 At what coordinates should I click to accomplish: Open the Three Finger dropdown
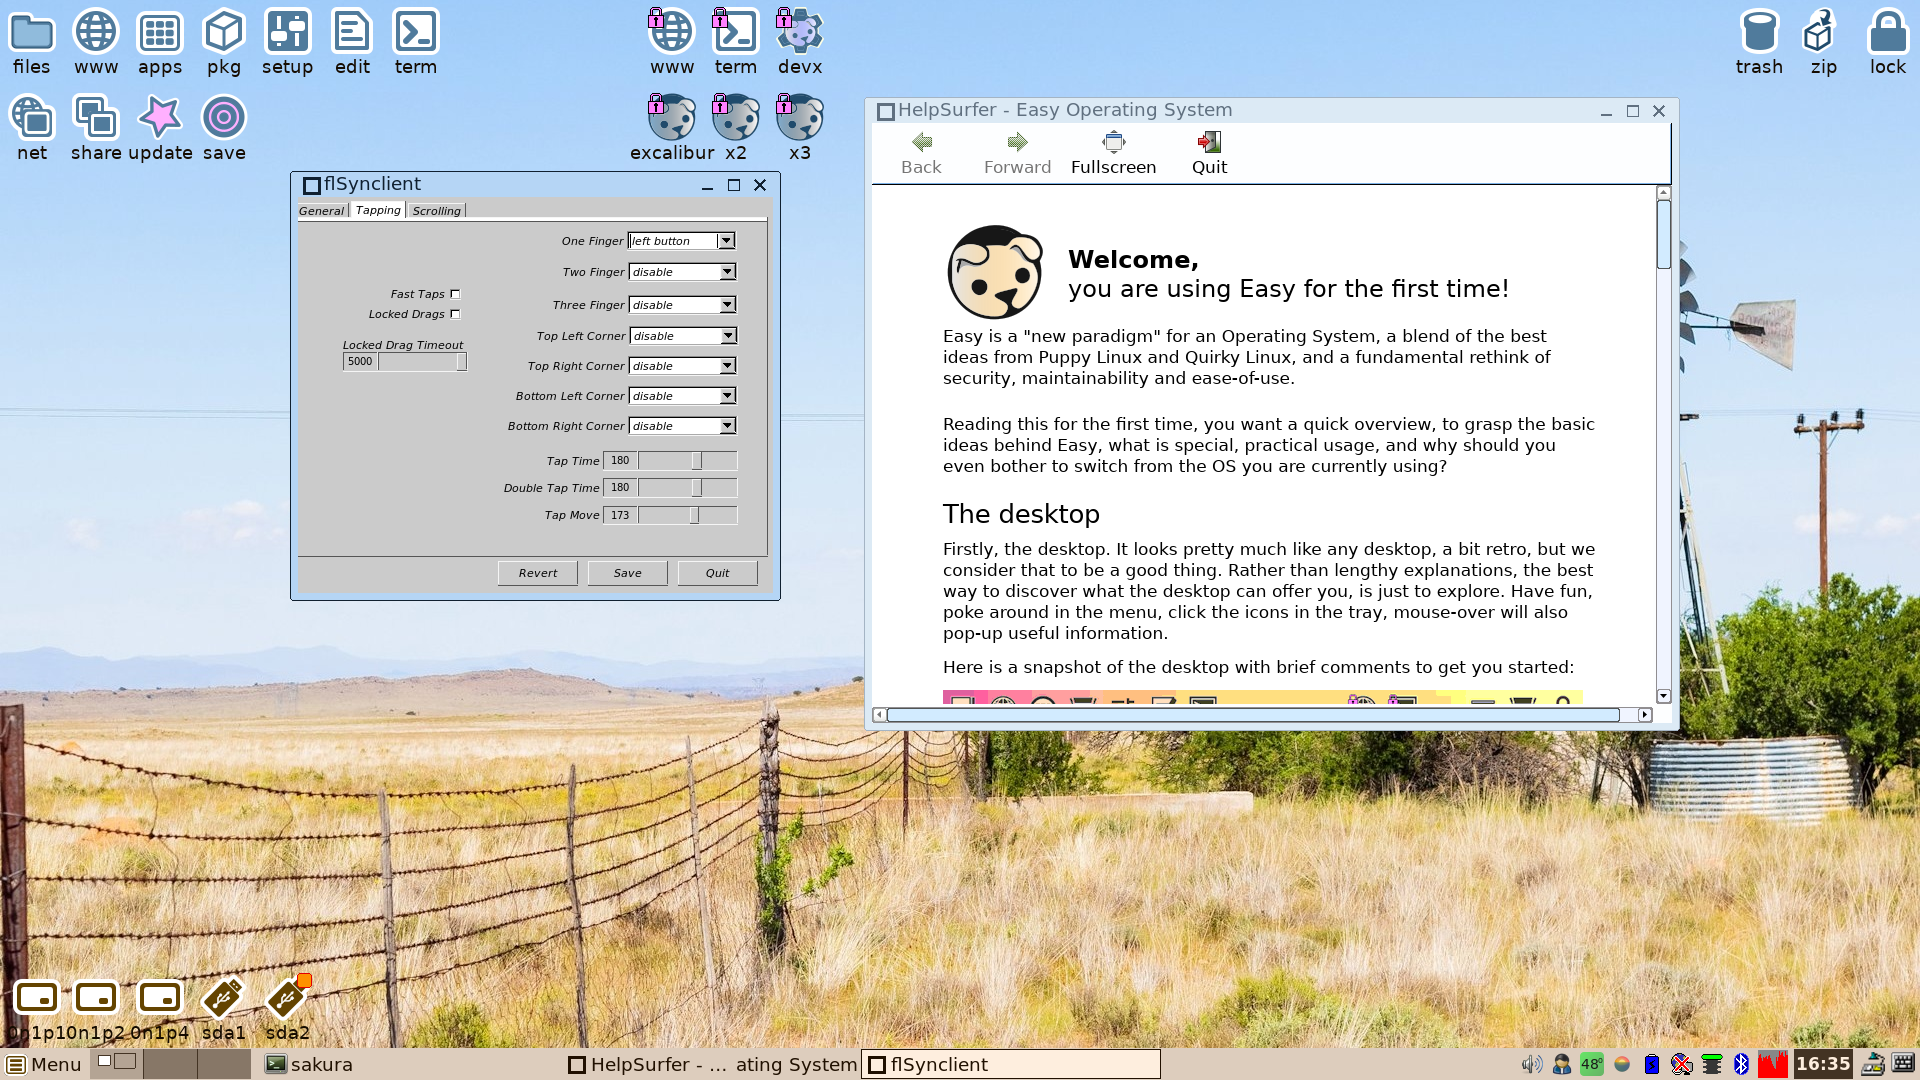tap(682, 305)
